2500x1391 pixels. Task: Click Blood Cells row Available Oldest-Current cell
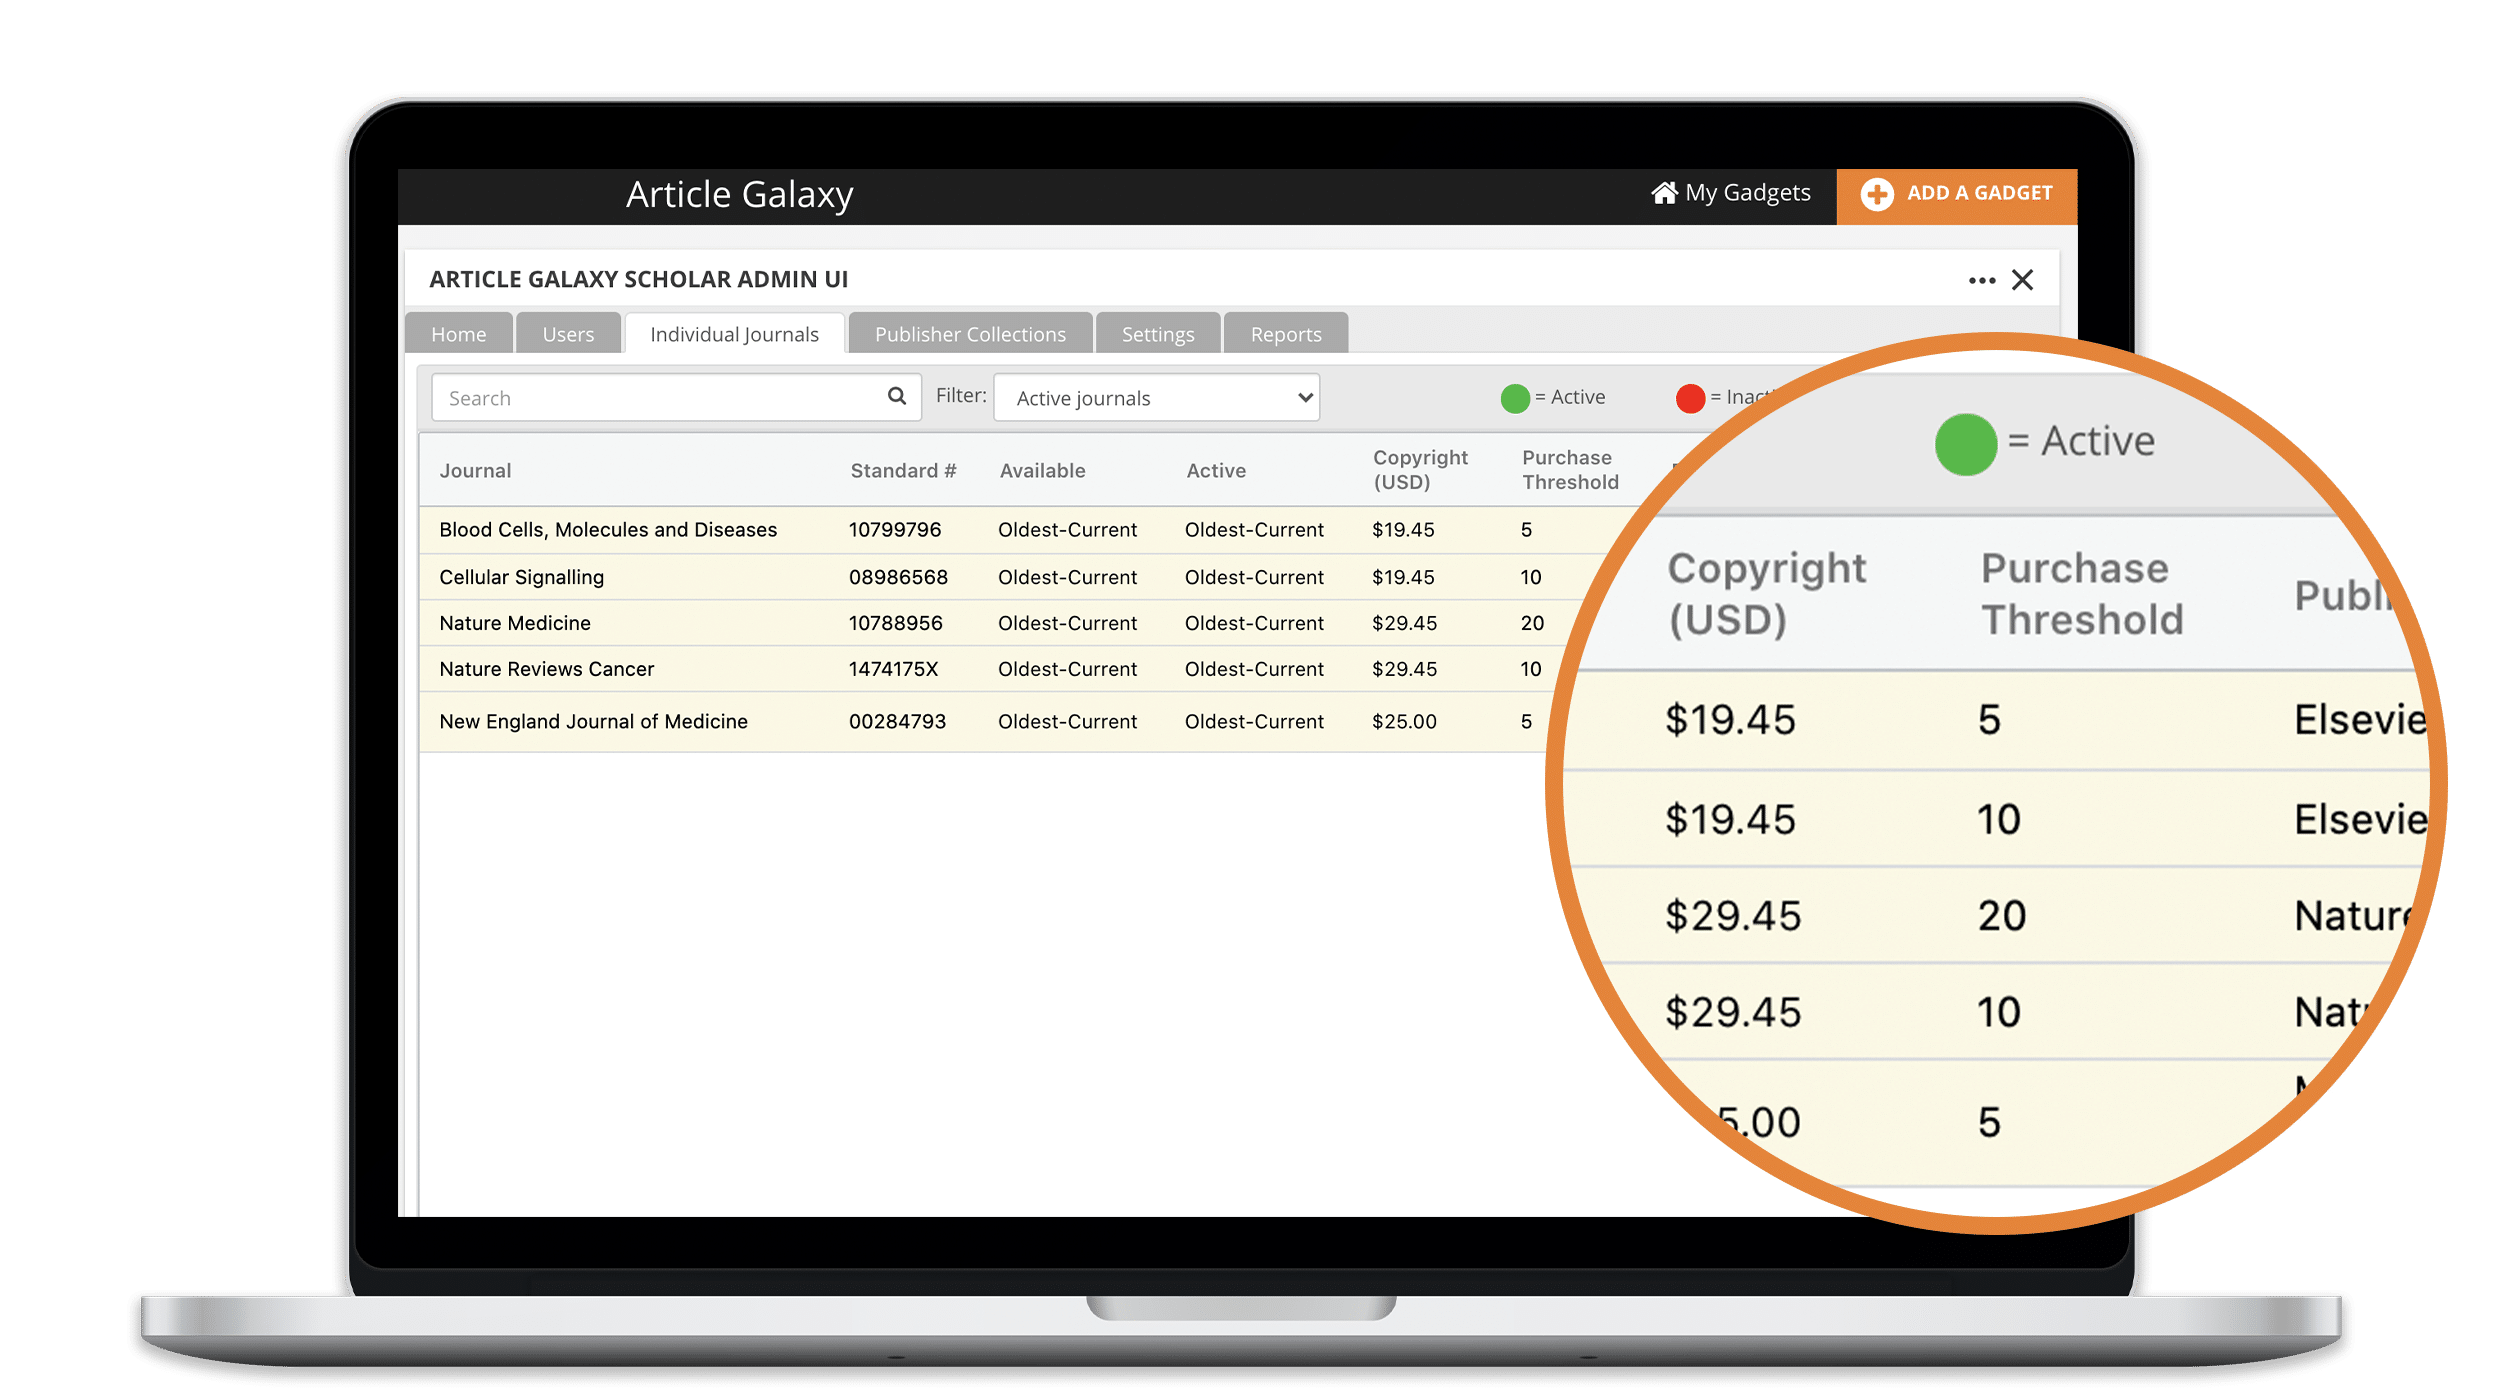click(1068, 530)
